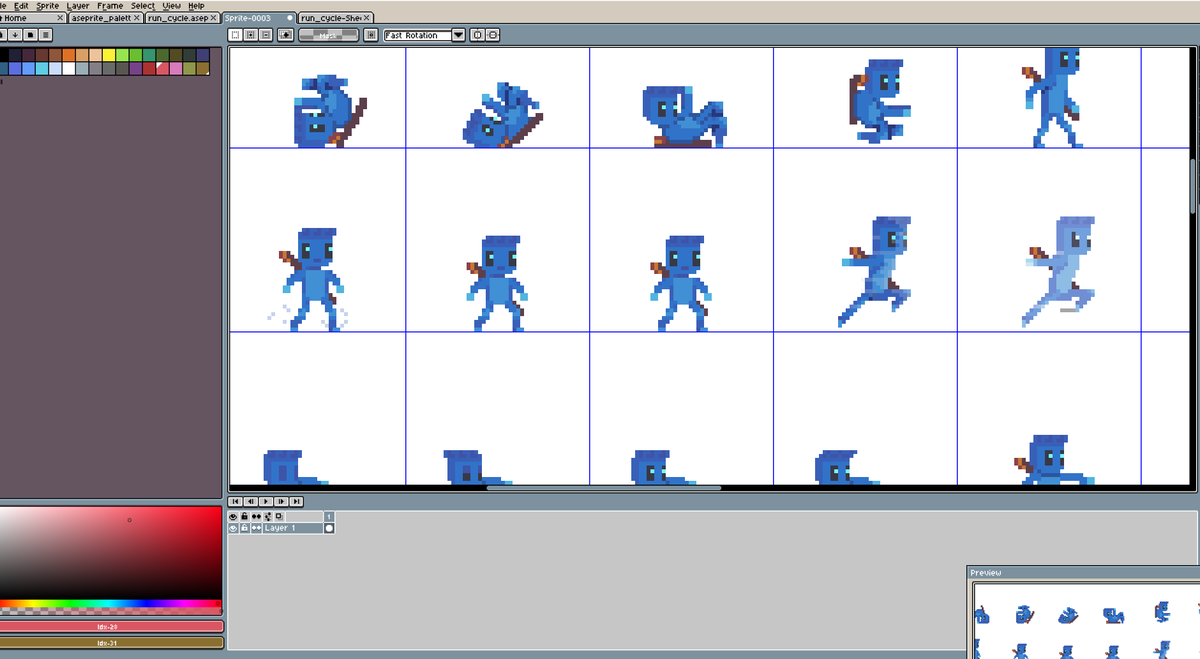
Task: Click the rainbow hue slider
Action: click(110, 604)
